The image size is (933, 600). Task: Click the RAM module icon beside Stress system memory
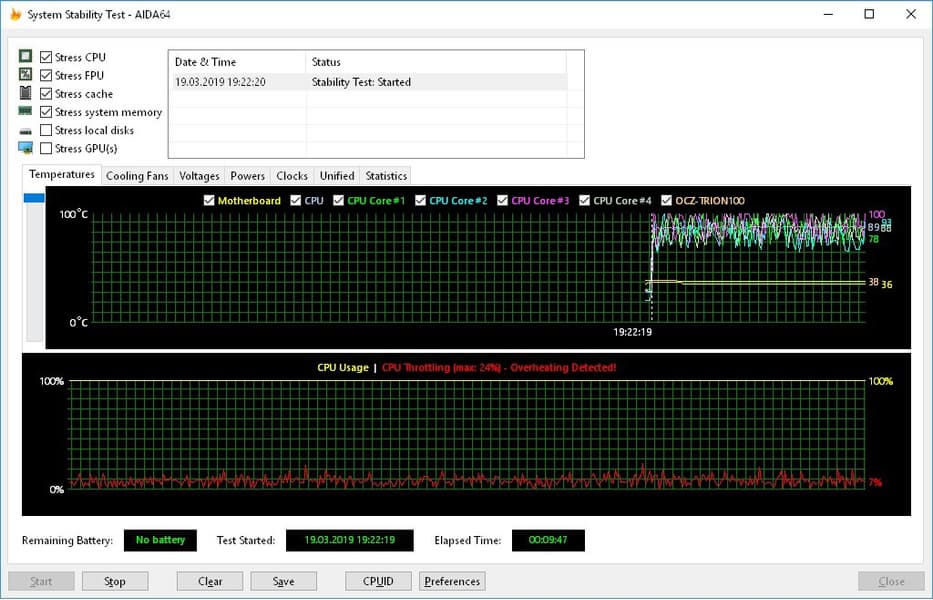coord(25,111)
